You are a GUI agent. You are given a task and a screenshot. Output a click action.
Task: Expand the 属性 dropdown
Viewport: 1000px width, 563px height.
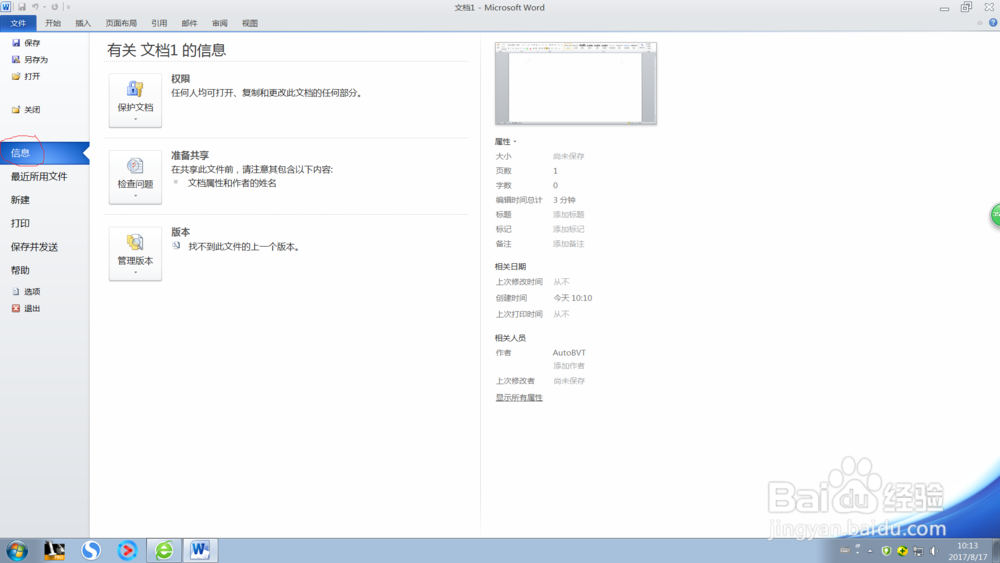506,142
